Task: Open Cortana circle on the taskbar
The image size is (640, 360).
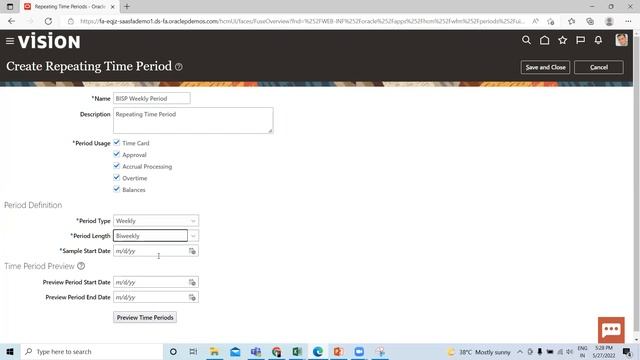Action: pyautogui.click(x=173, y=351)
